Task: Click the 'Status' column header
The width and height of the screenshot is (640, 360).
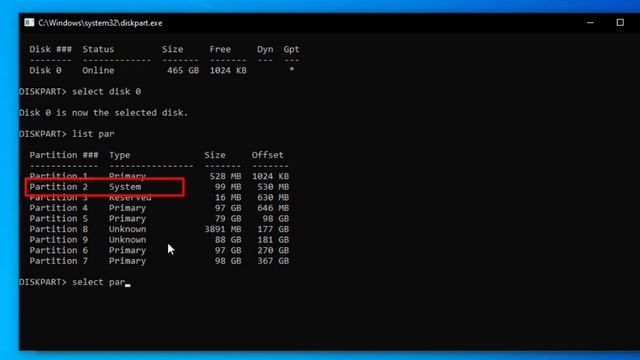Action: pos(98,49)
